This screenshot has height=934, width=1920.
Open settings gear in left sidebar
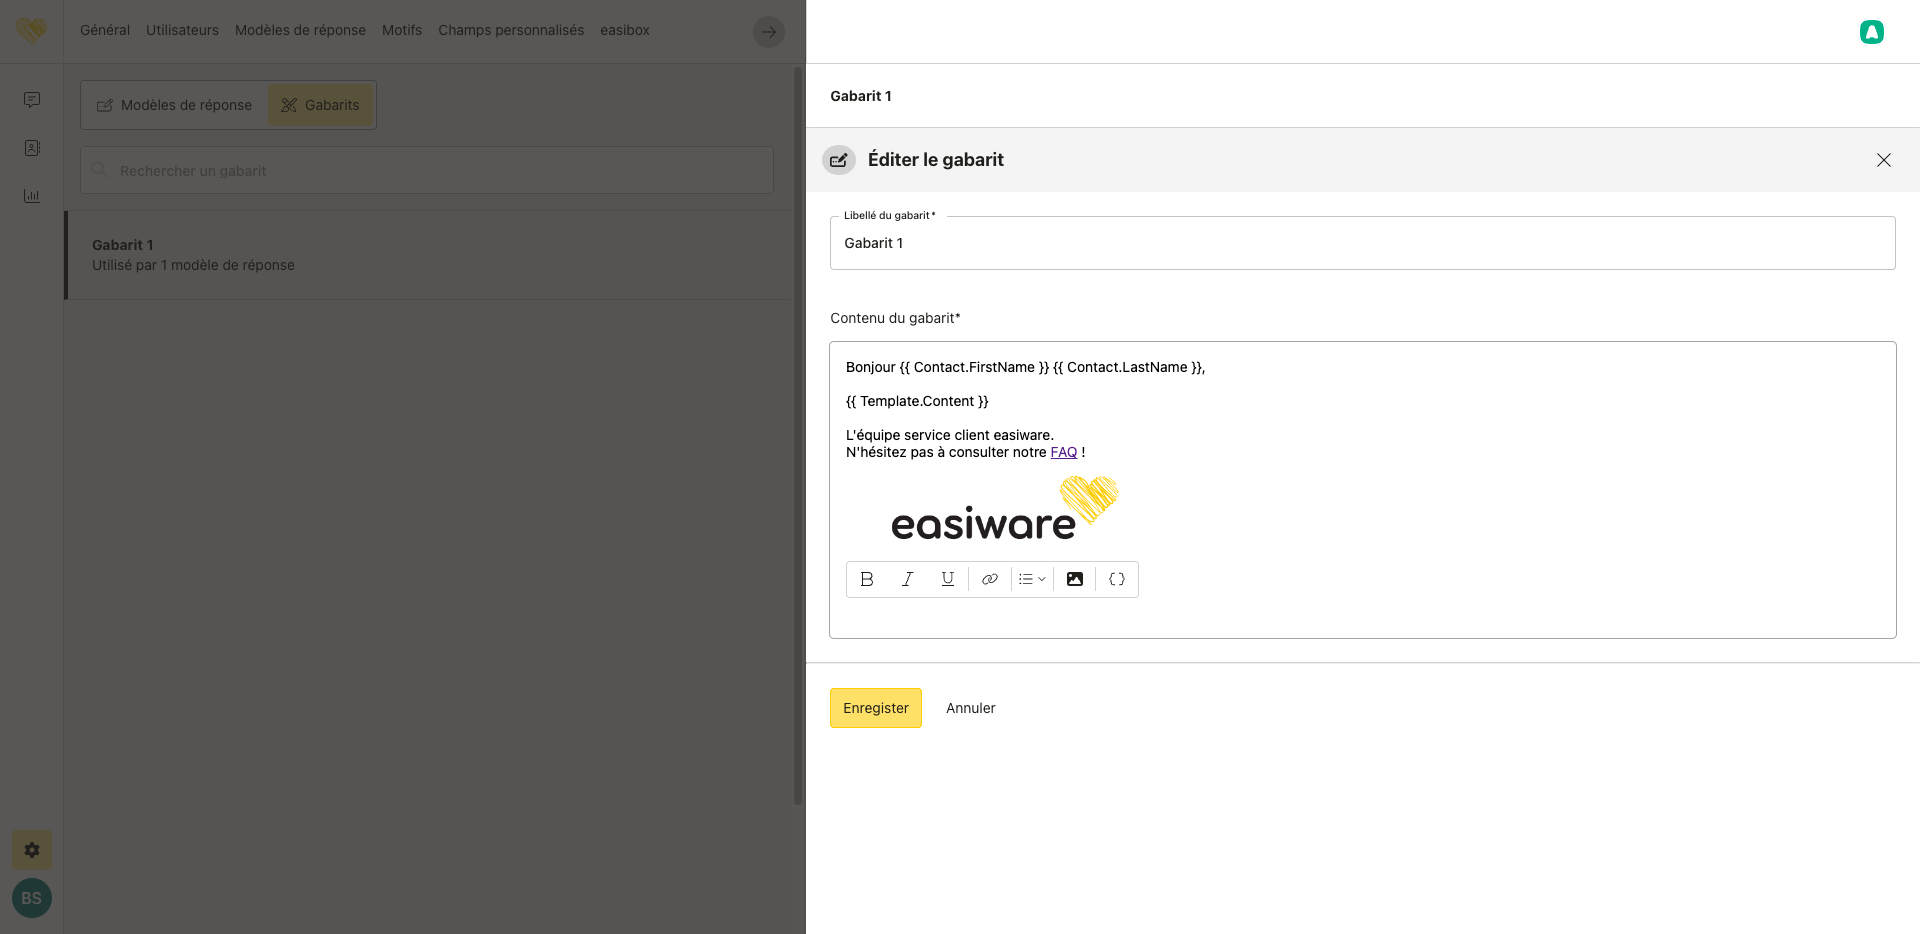click(x=32, y=850)
